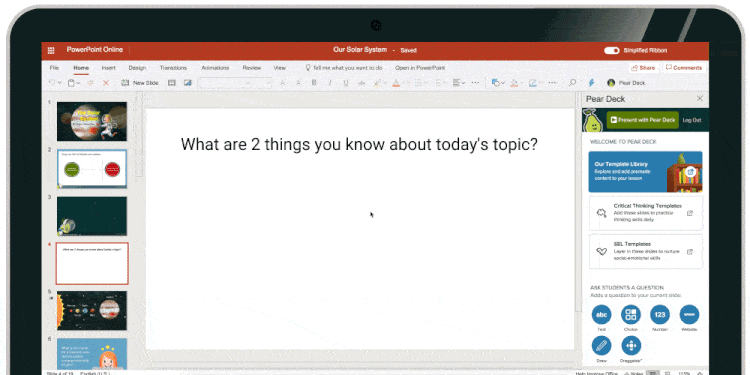
Task: Add a Number question icon
Action: [x=660, y=315]
